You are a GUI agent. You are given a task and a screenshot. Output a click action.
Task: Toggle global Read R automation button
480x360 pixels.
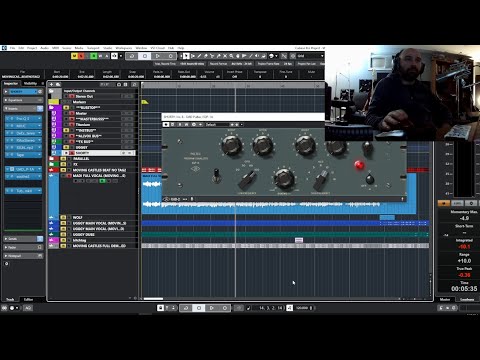(94, 56)
